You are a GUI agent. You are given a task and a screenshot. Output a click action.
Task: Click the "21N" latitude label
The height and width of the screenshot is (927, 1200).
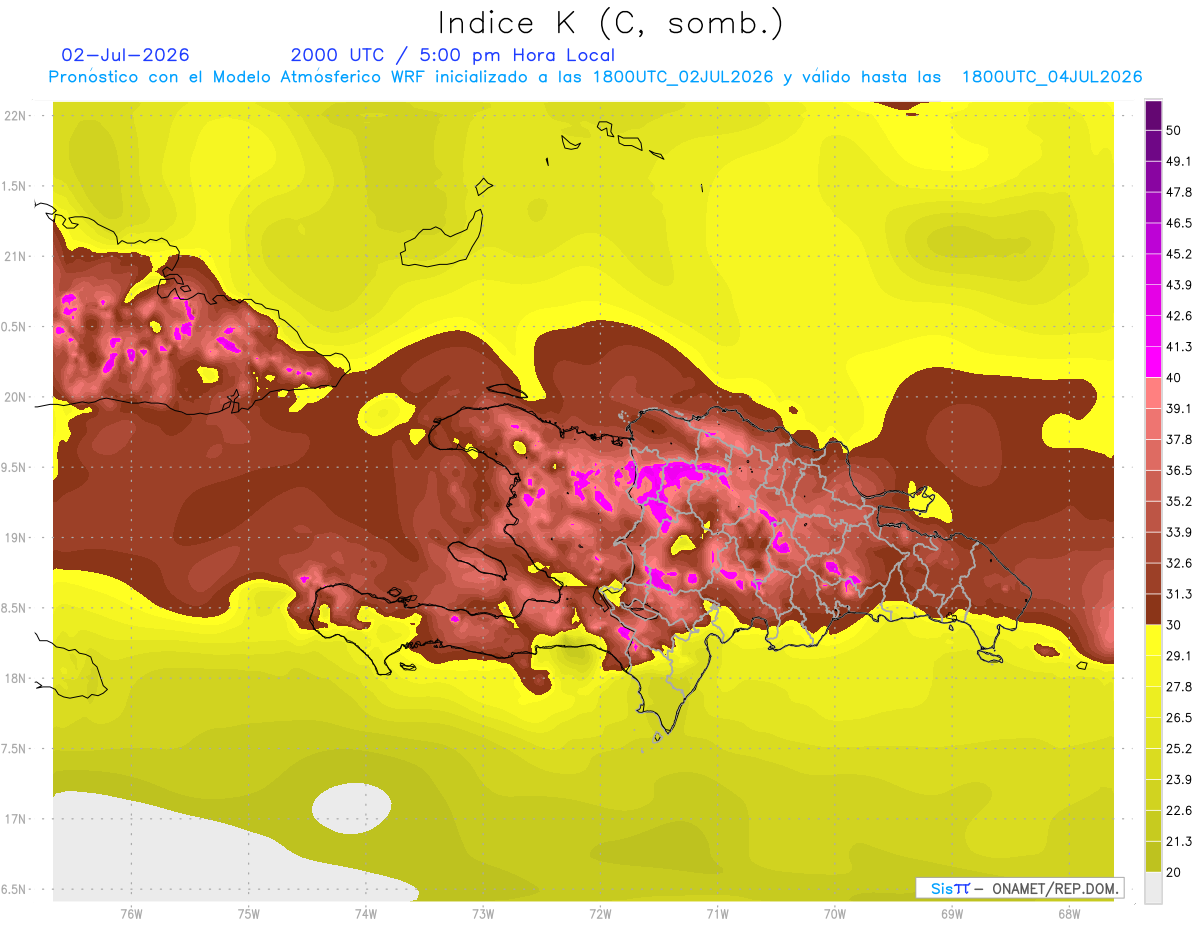click(x=14, y=256)
